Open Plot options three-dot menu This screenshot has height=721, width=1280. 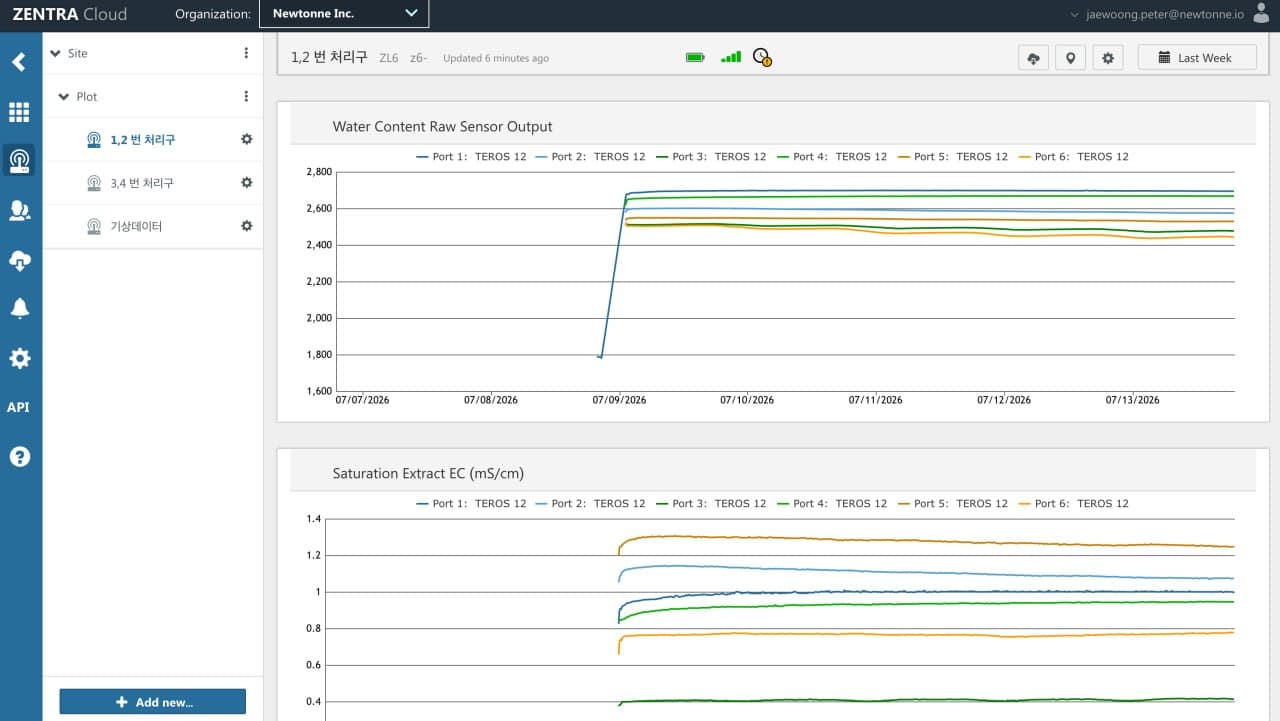[246, 97]
